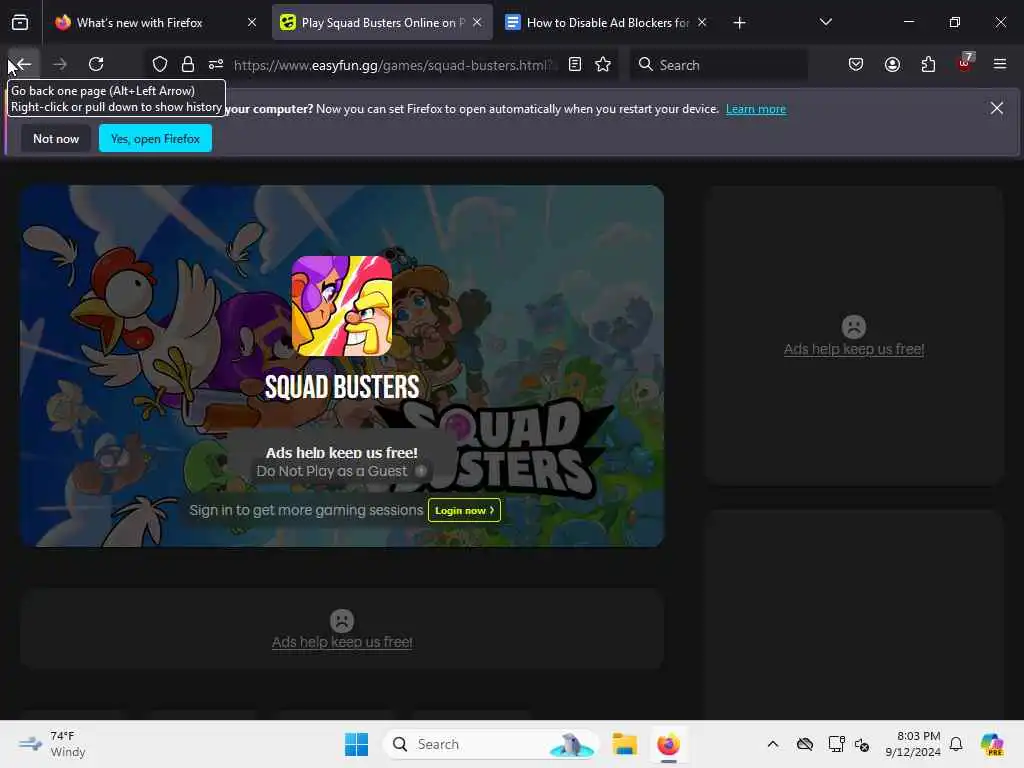The height and width of the screenshot is (768, 1024).
Task: Open Copilot preview taskbar icon
Action: pyautogui.click(x=991, y=744)
